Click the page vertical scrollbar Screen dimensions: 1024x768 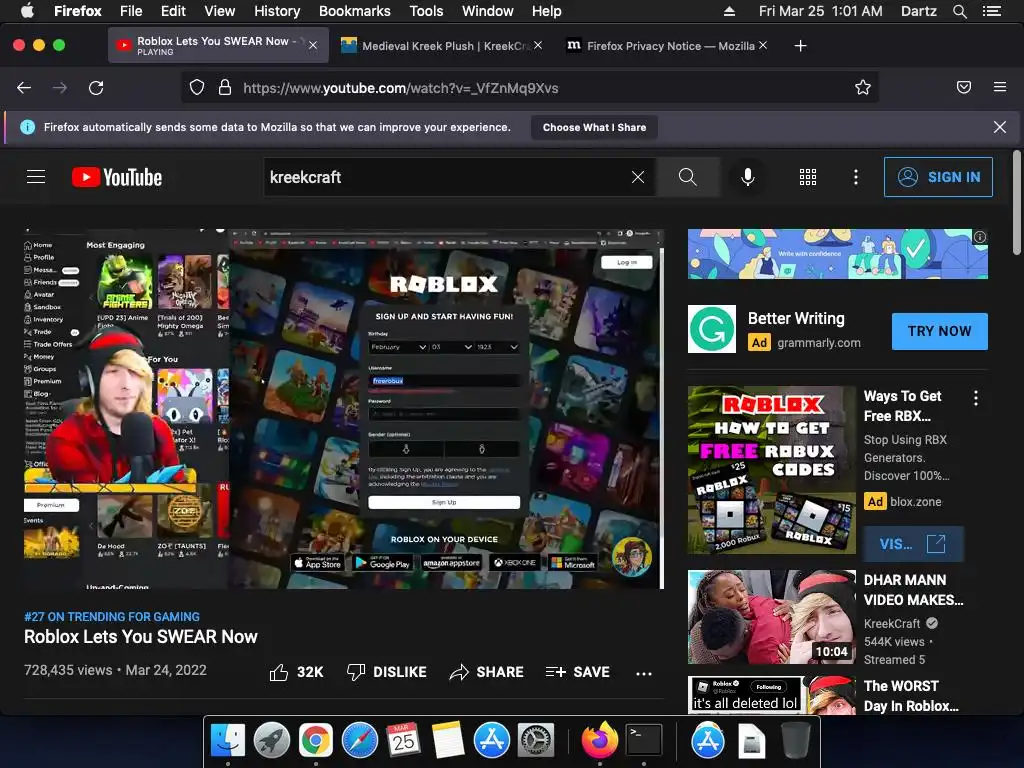1016,202
